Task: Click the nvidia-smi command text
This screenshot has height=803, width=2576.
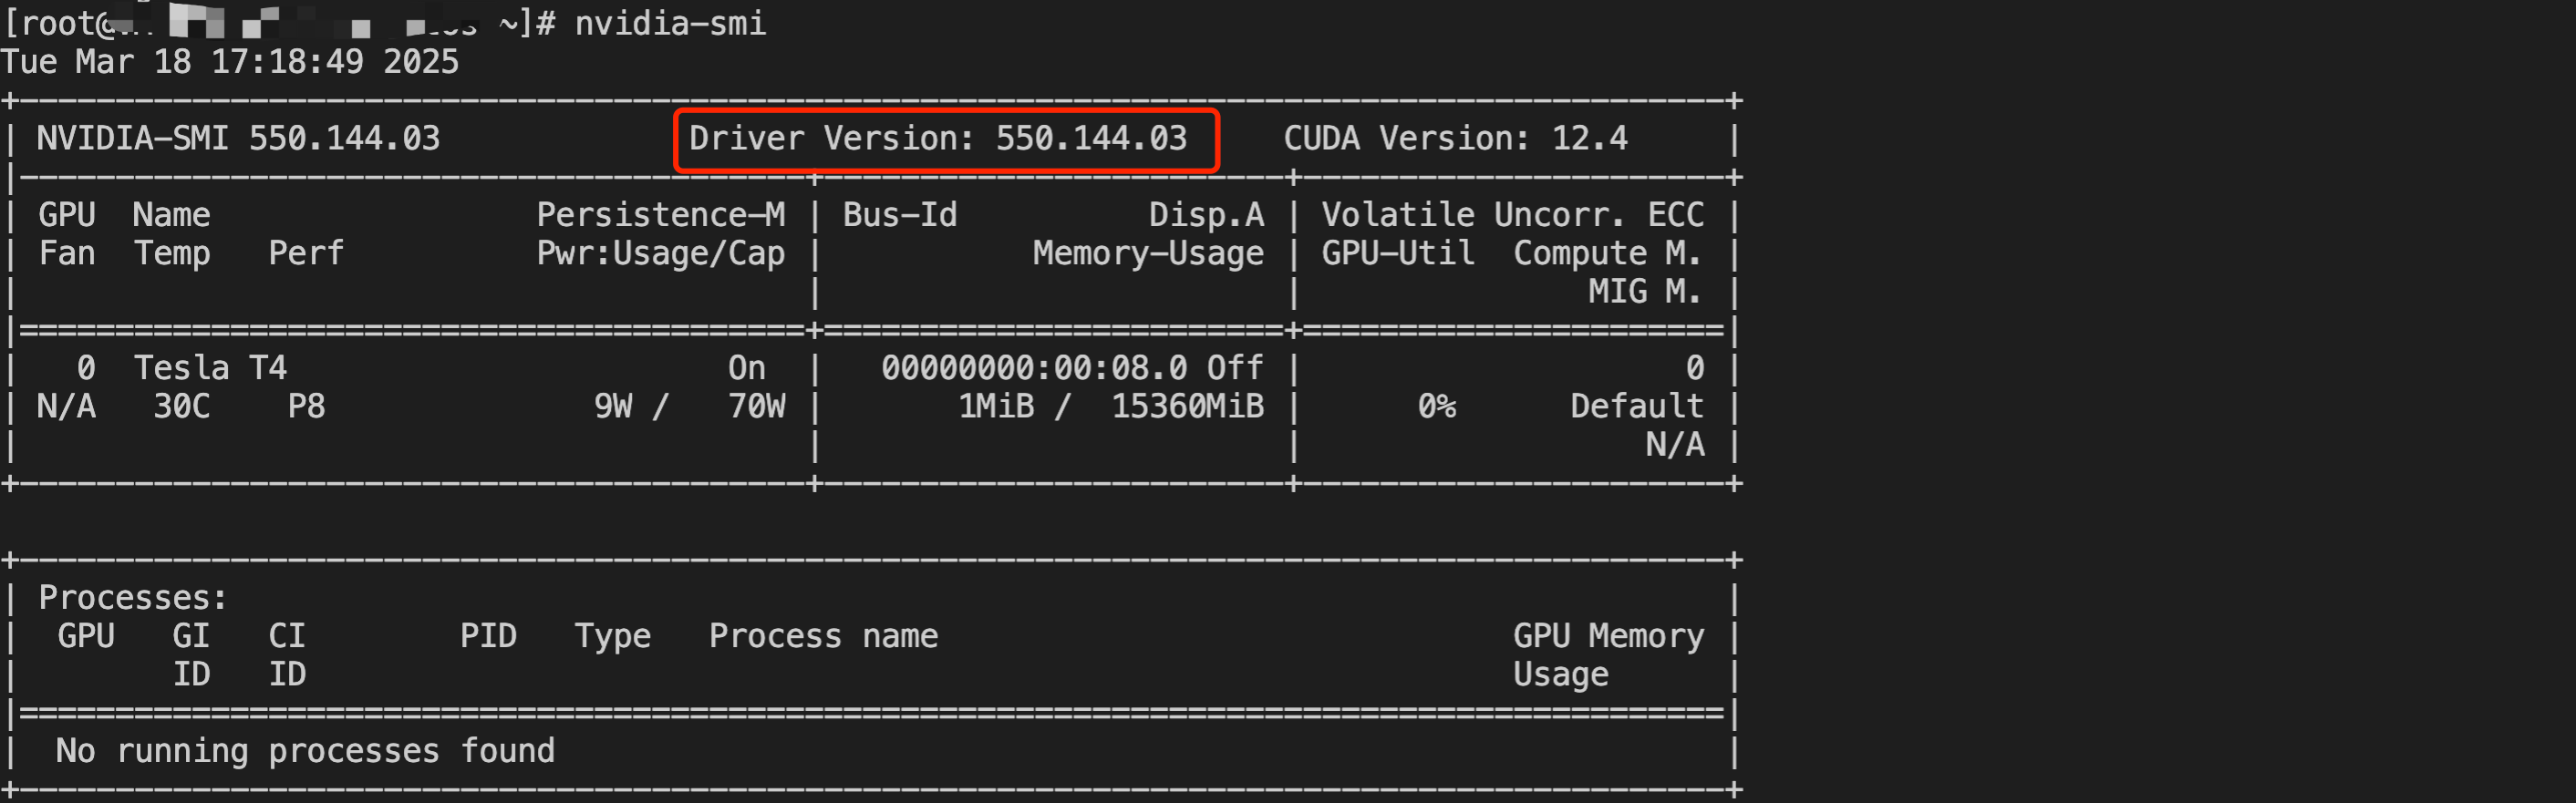Action: tap(669, 23)
